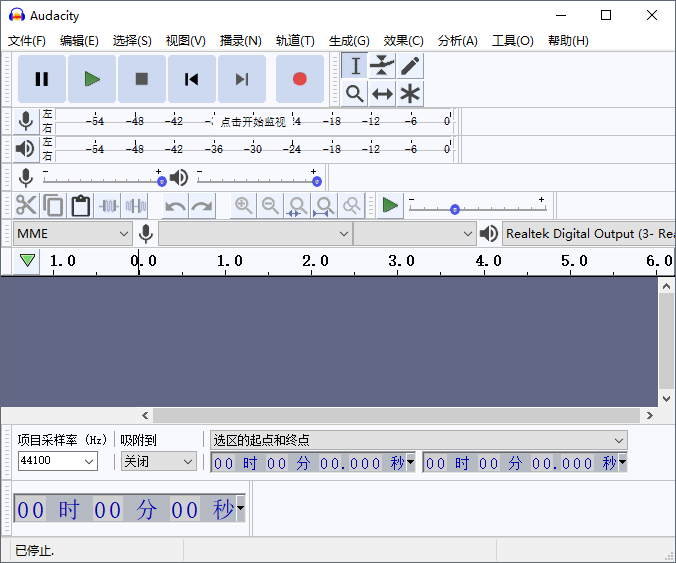Open the 文件(F) menu
This screenshot has height=563, width=676.
pyautogui.click(x=27, y=41)
